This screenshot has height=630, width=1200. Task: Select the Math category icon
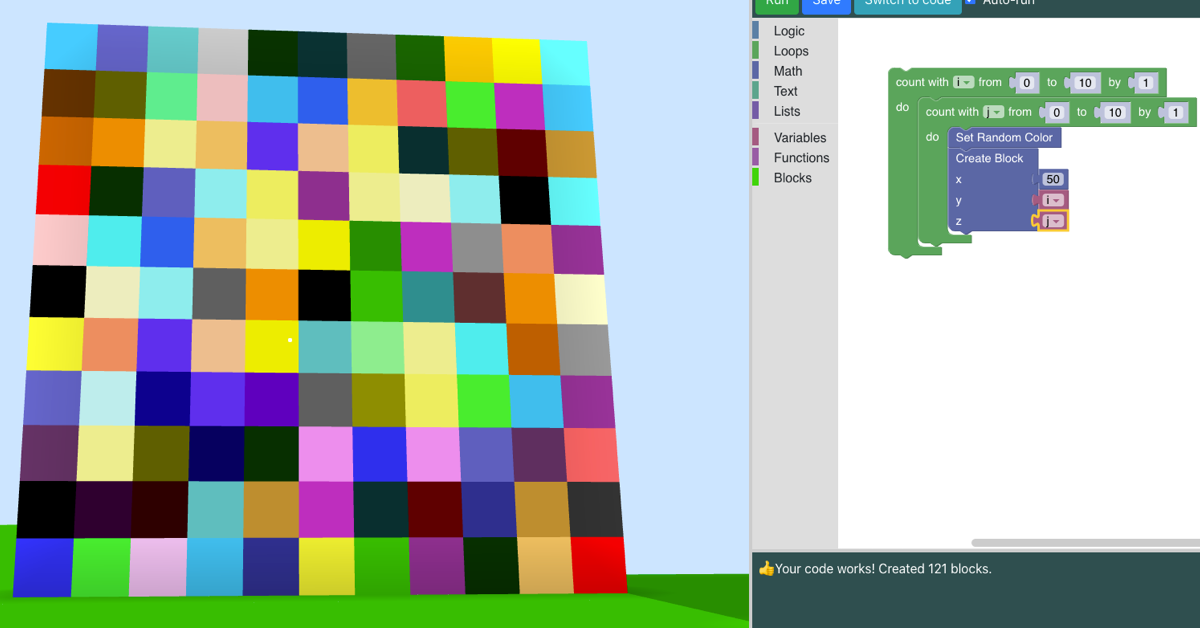[785, 71]
